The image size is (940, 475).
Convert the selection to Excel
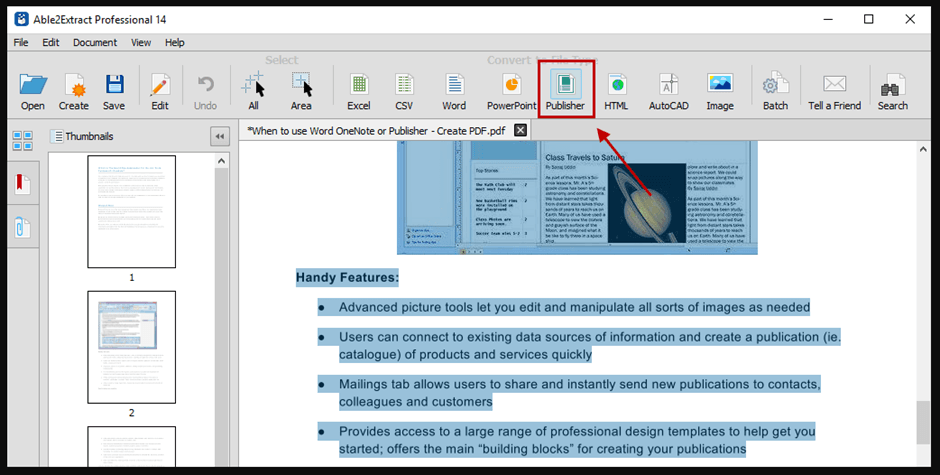tap(358, 92)
